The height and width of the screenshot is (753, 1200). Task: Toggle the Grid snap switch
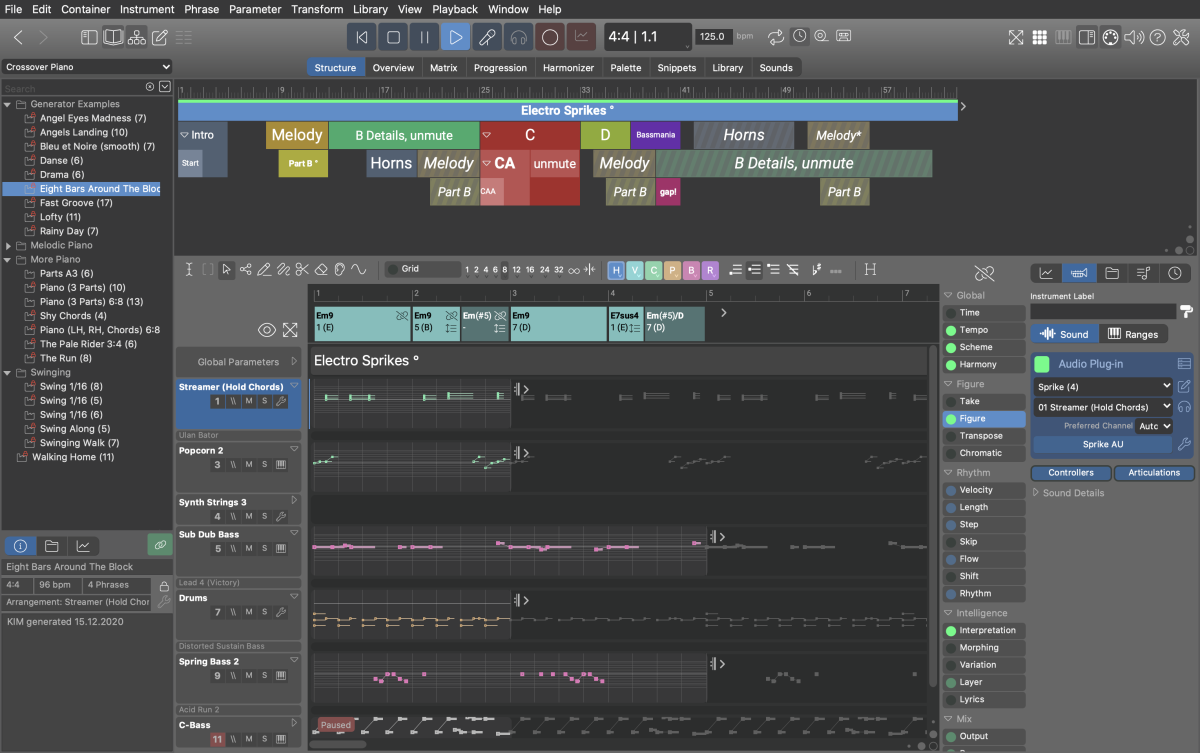click(x=394, y=269)
